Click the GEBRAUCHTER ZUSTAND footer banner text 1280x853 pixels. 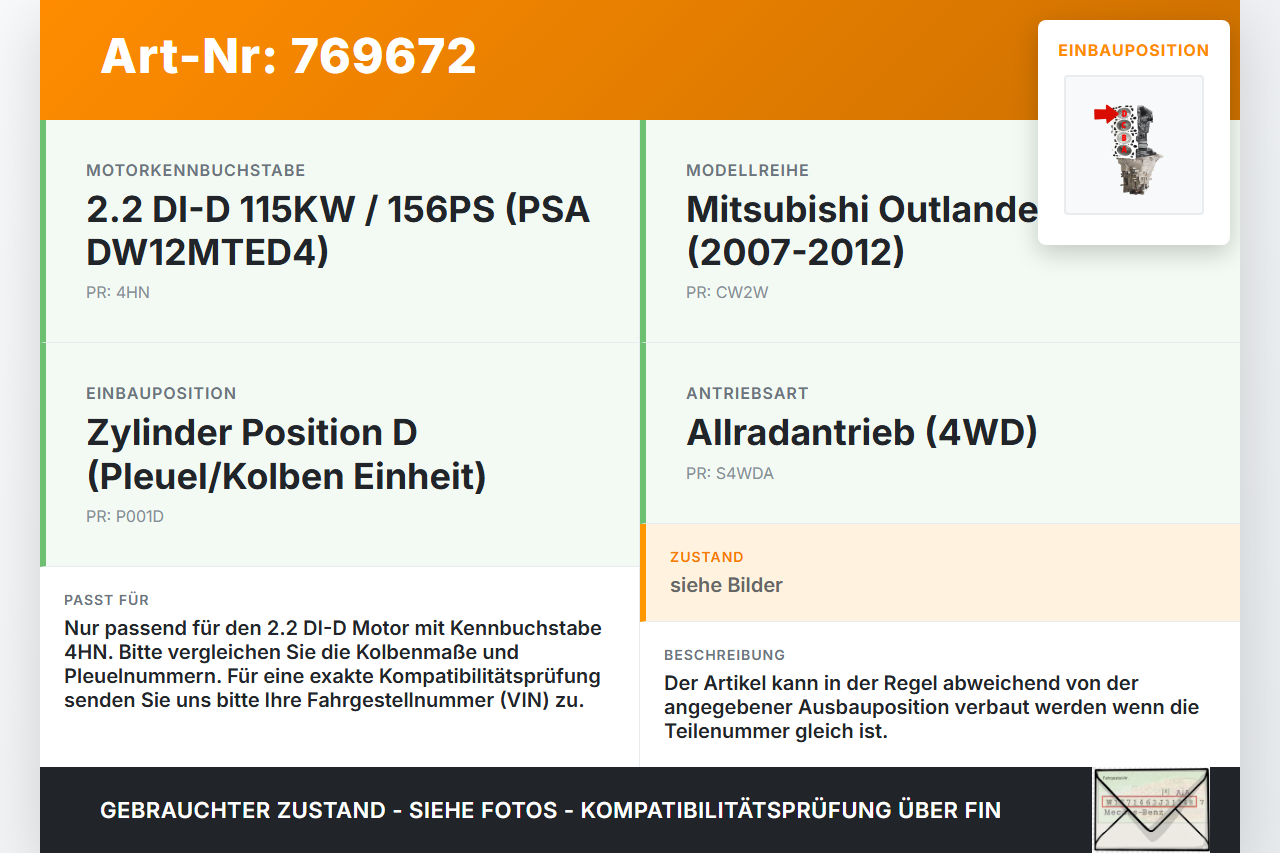550,810
